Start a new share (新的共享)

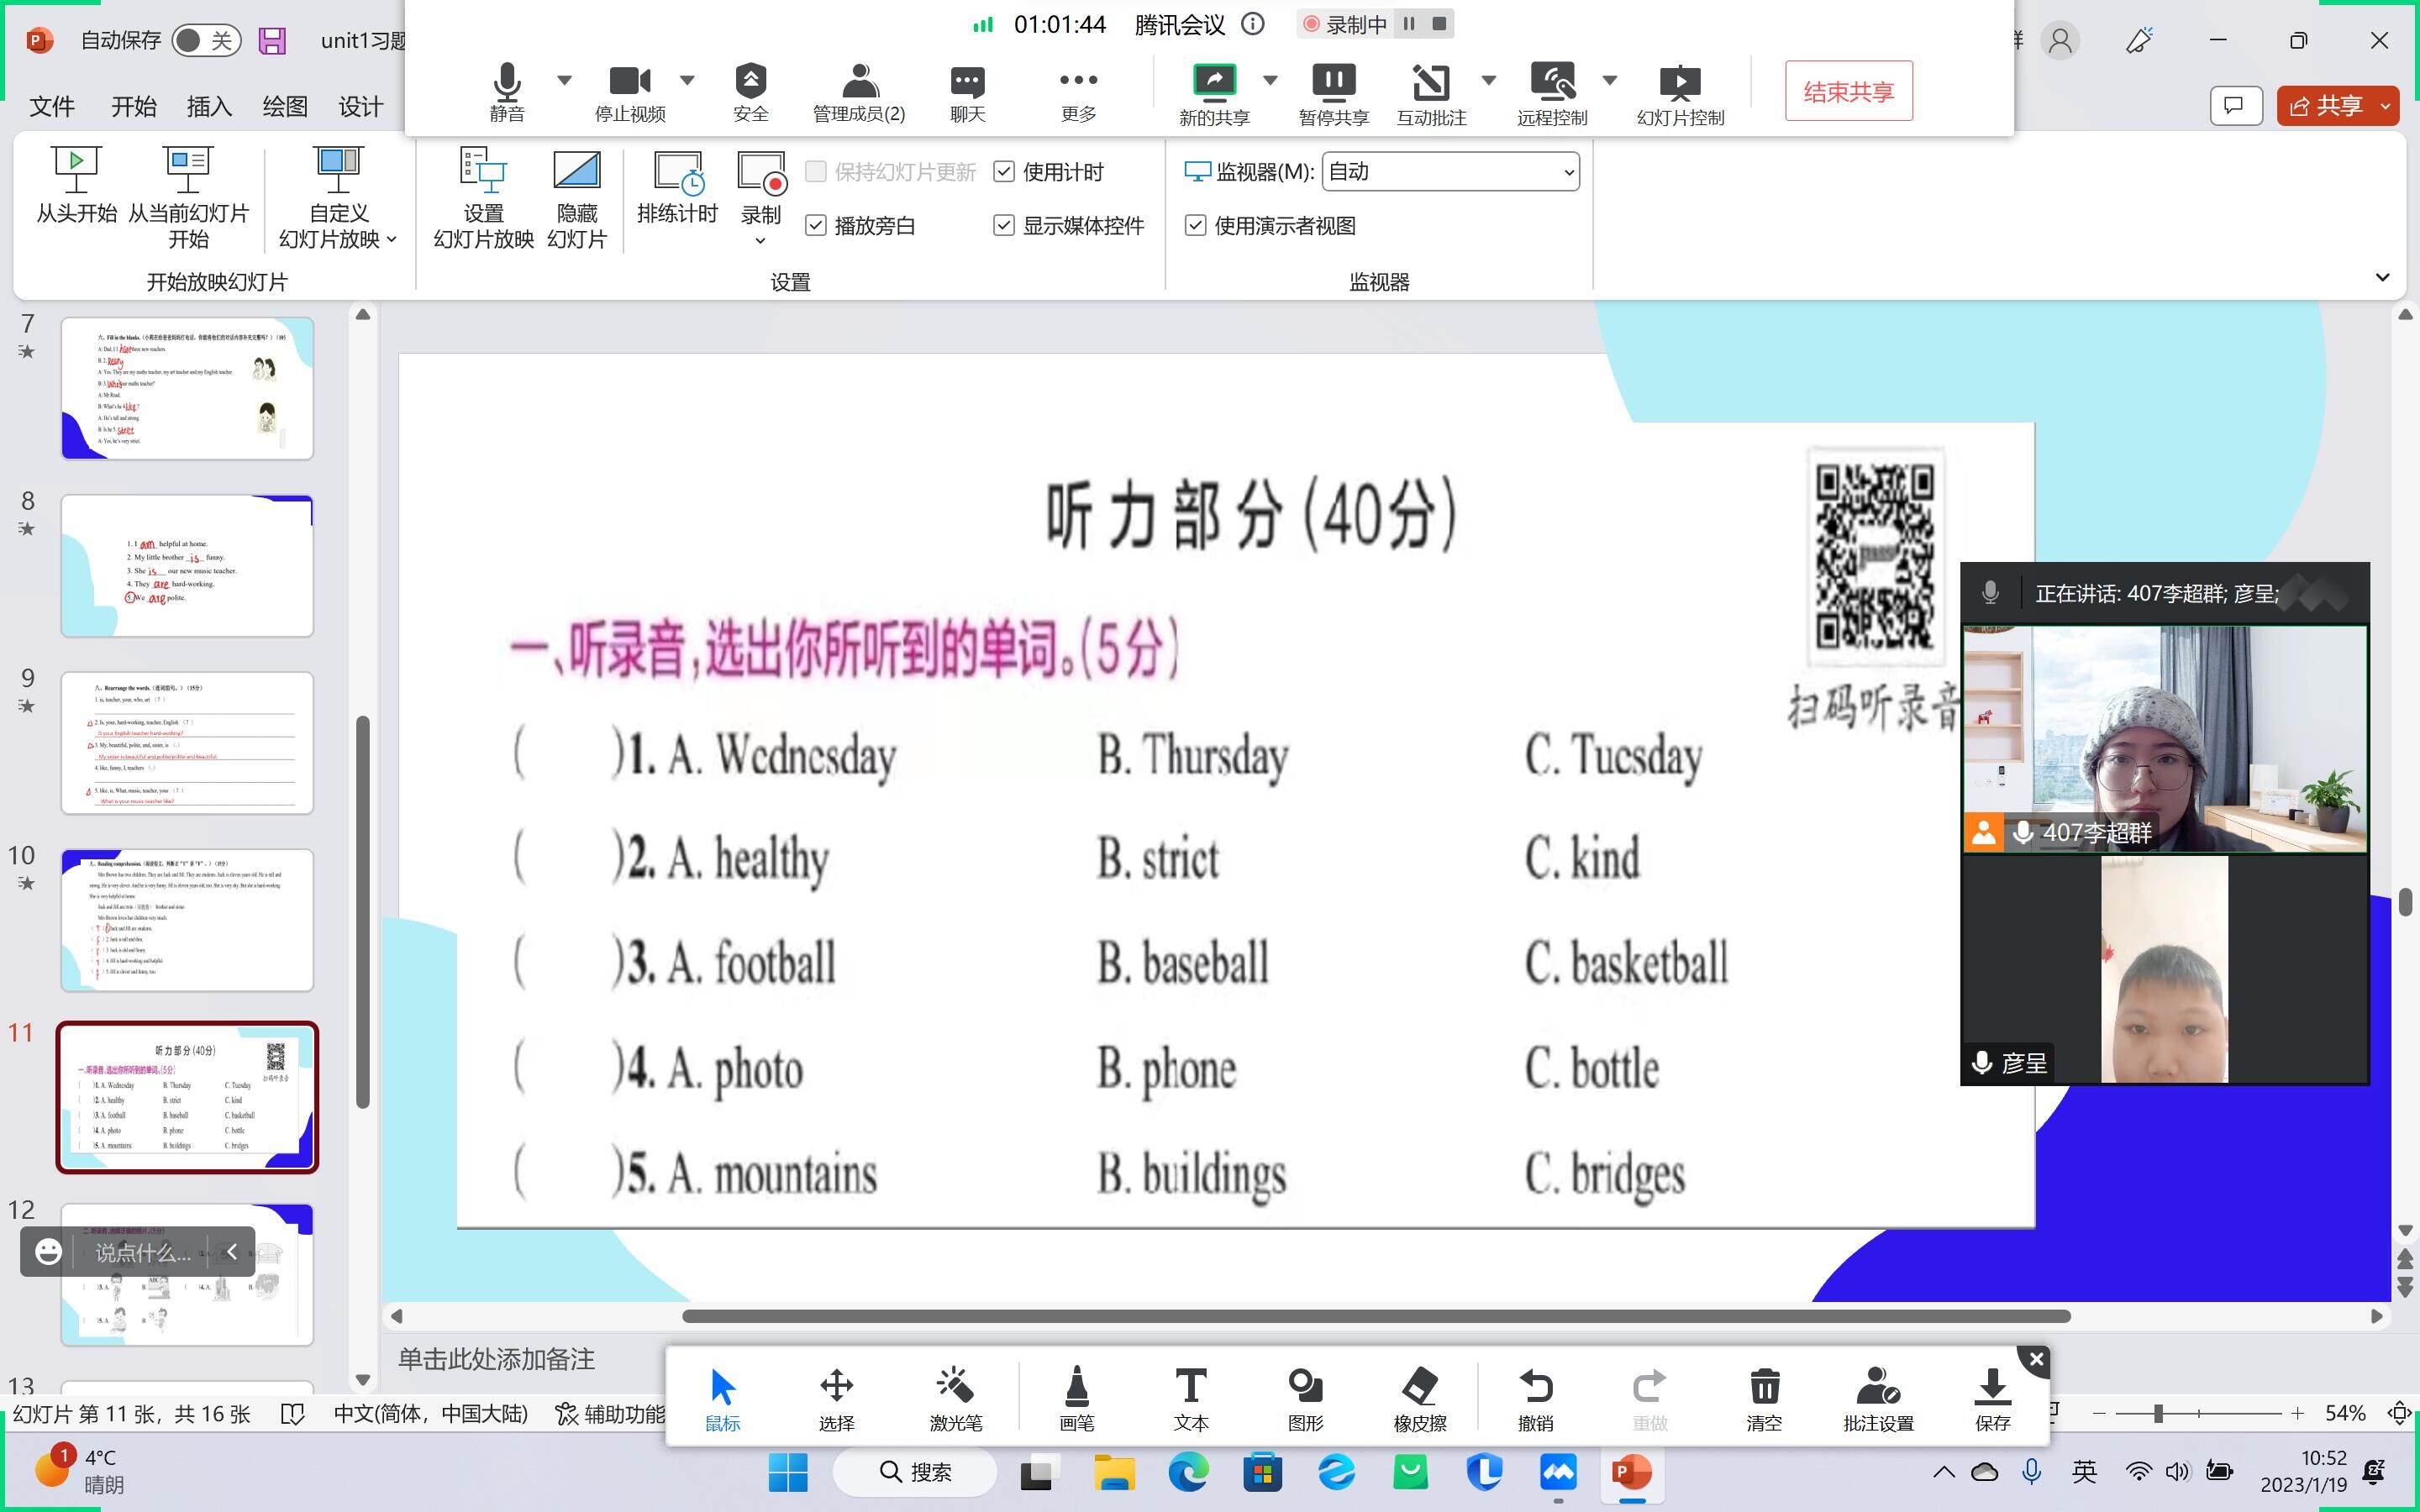1214,95
